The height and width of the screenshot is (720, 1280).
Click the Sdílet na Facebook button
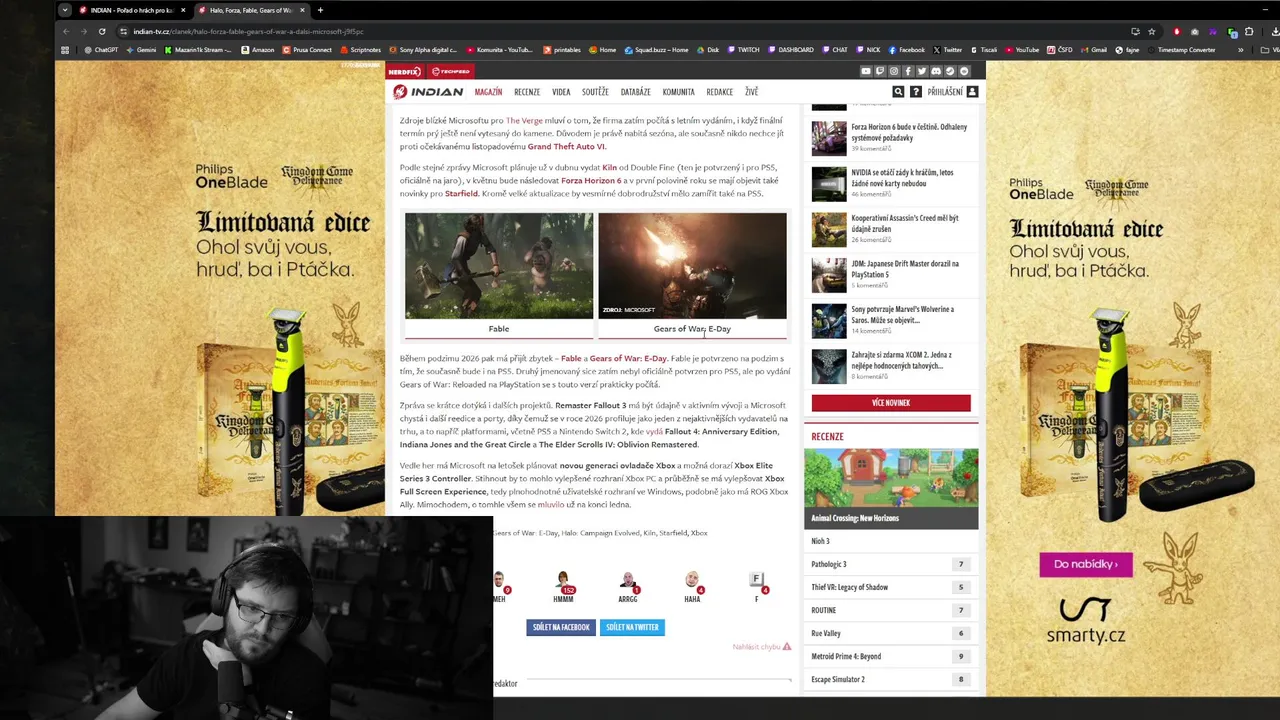coord(560,627)
